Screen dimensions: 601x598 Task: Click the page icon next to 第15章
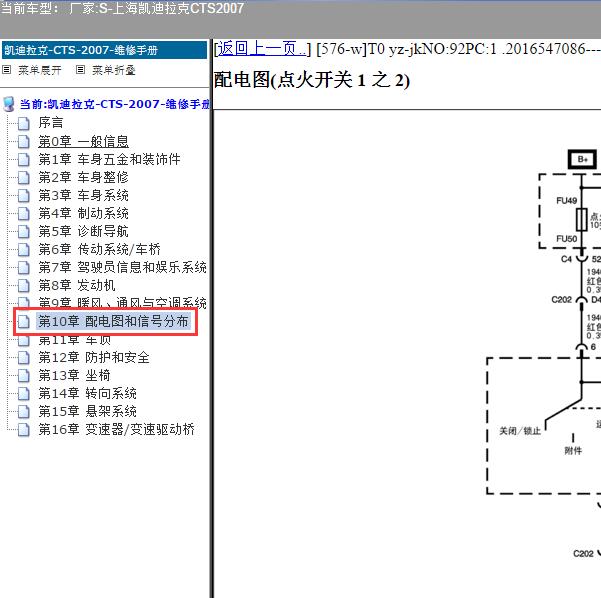pyautogui.click(x=24, y=412)
